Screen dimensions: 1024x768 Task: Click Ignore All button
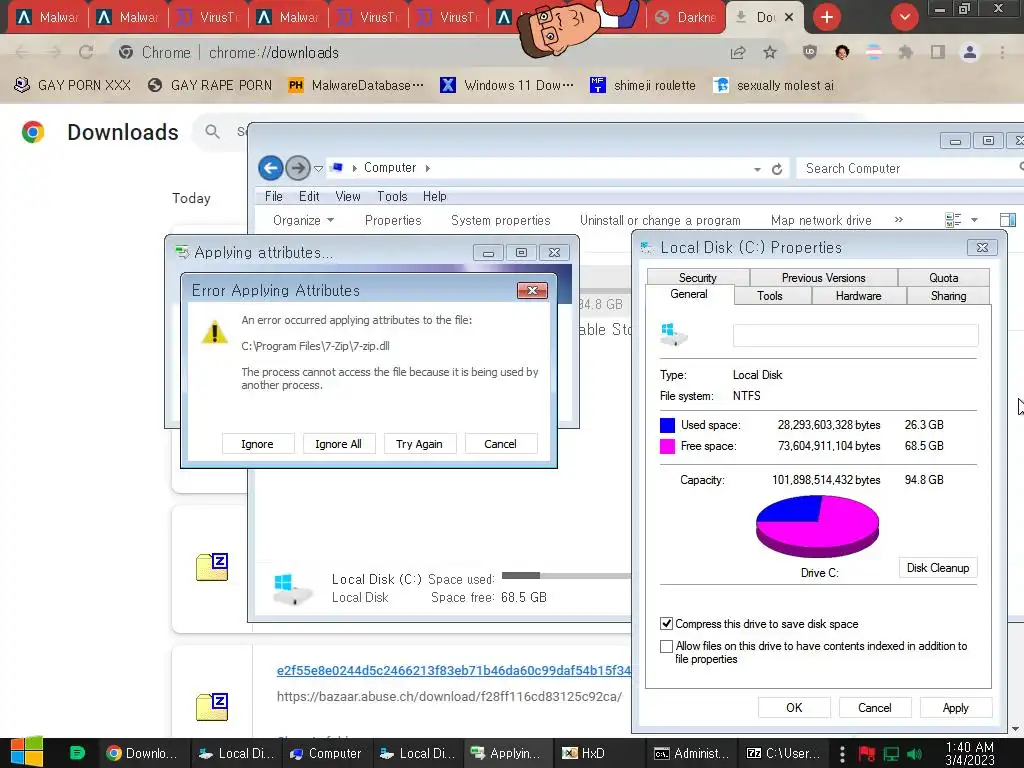338,444
